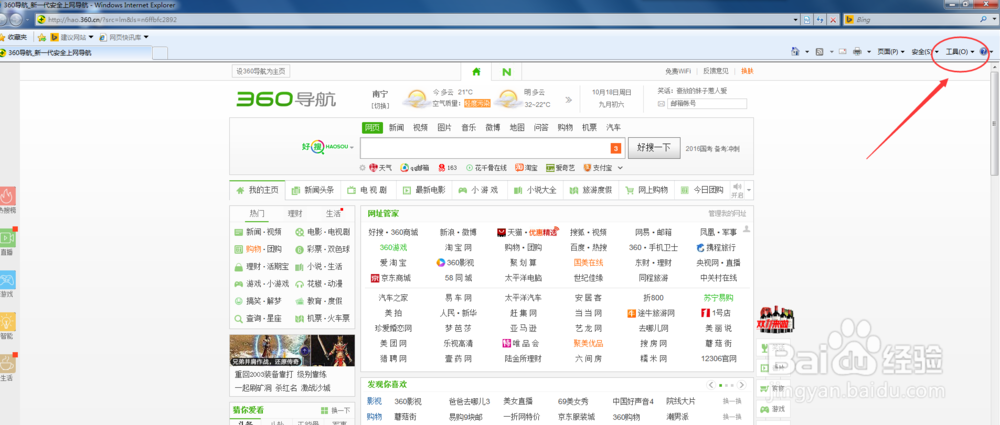Click the 好搜一下 search button

(654, 147)
